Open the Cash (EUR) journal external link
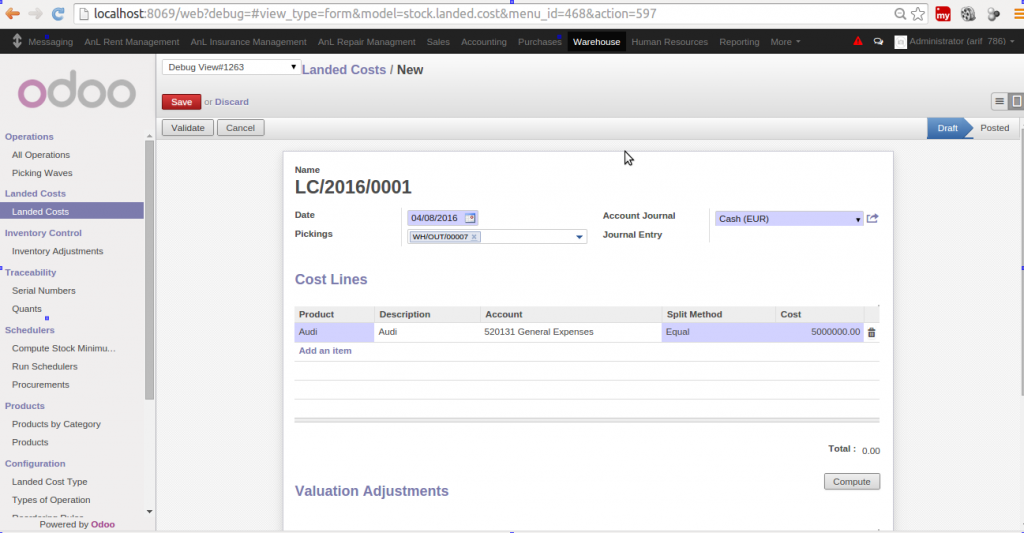The width and height of the screenshot is (1024, 533). coord(872,218)
